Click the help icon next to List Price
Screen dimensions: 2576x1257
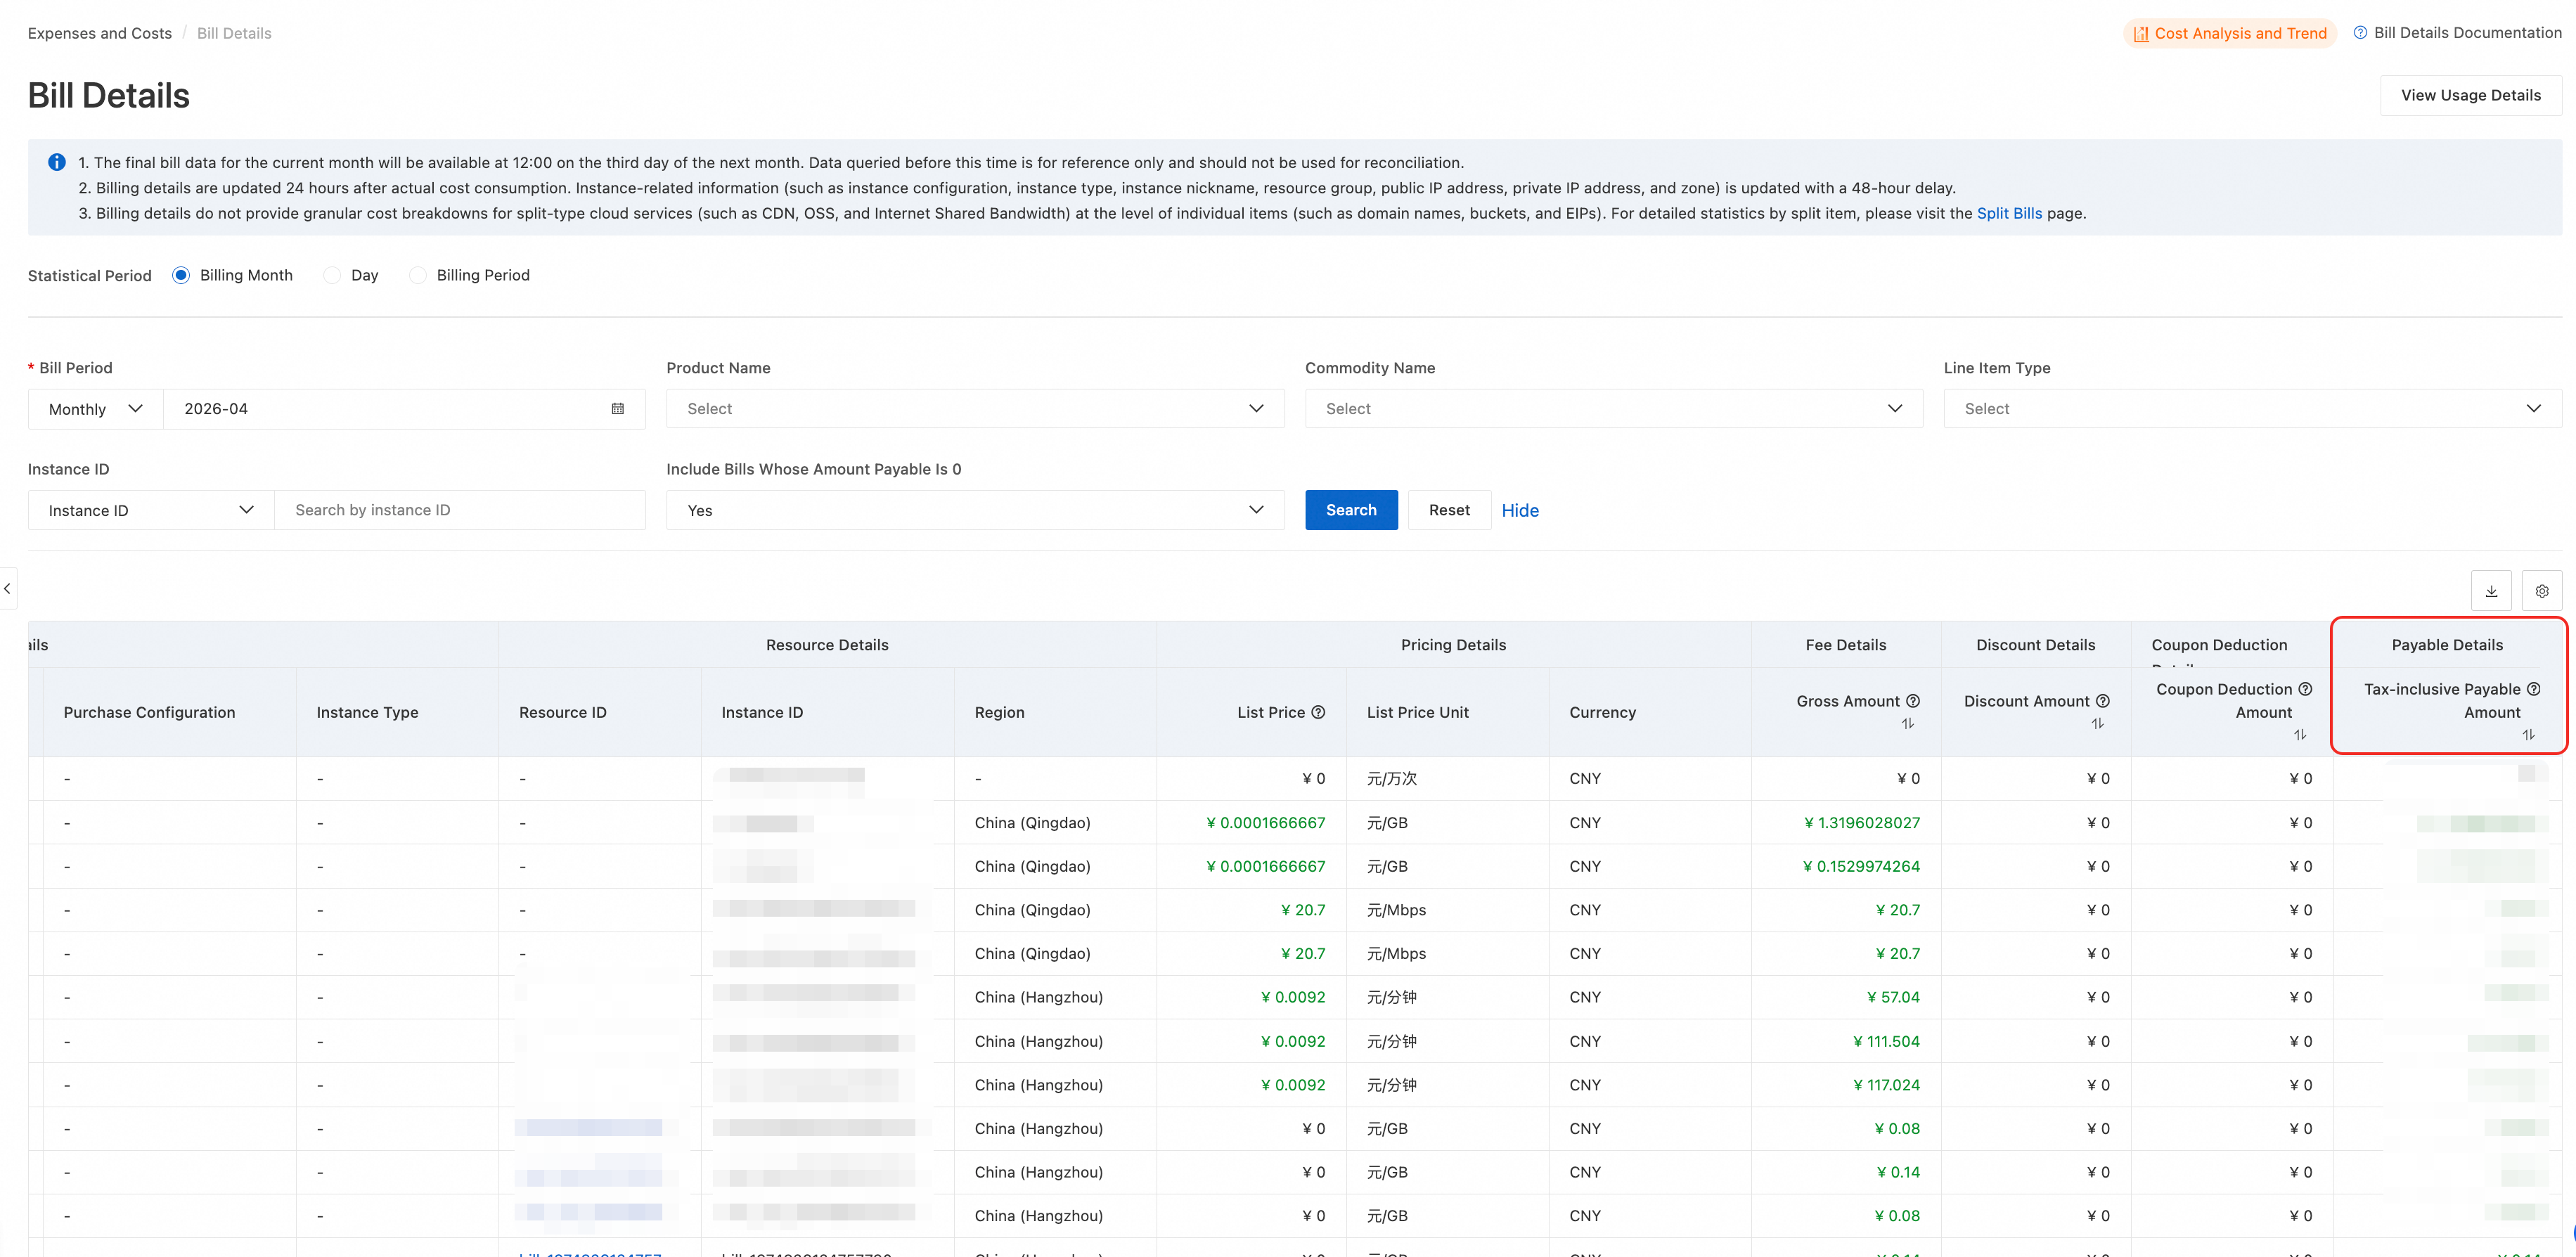[x=1318, y=712]
